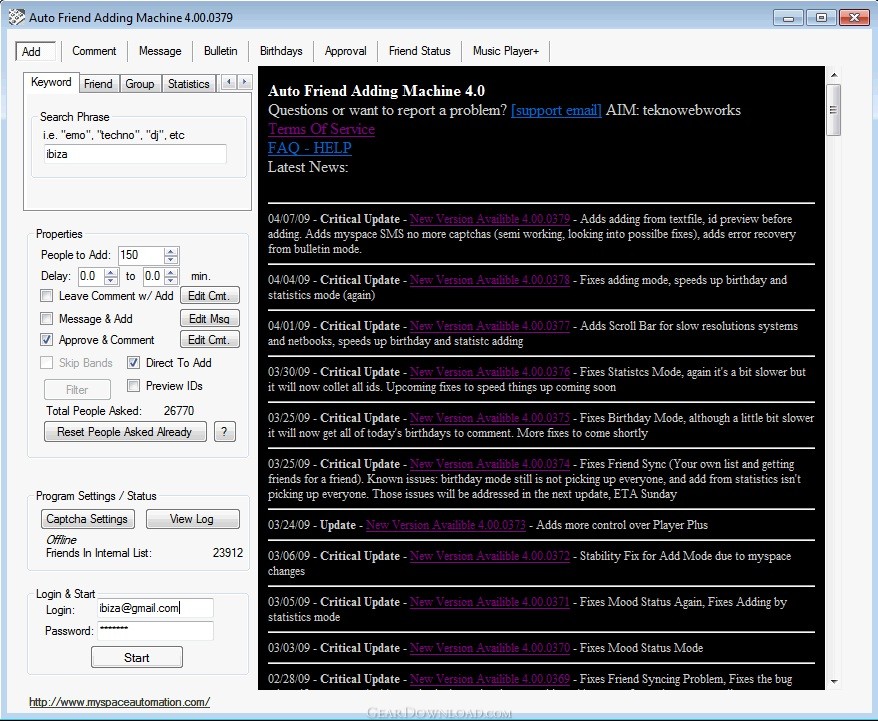Open New Version Availible 4.00.0375 link
The height and width of the screenshot is (721, 878).
(x=490, y=418)
